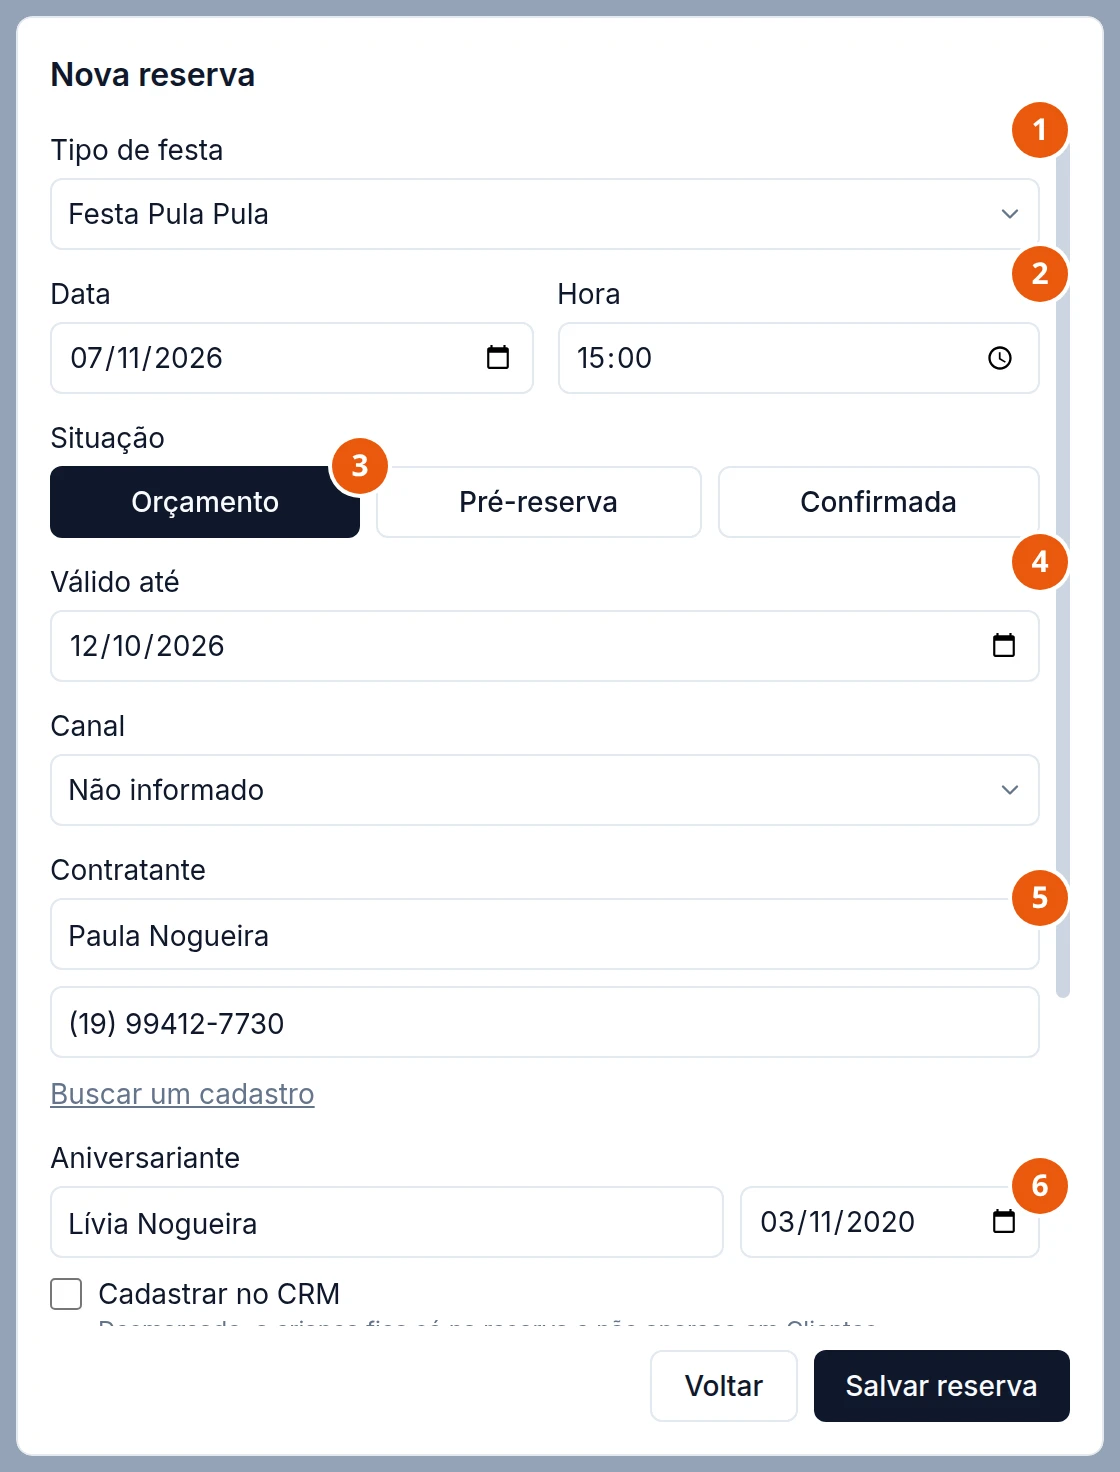Click the Nova reserva heading
Viewport: 1120px width, 1472px height.
coord(153,75)
